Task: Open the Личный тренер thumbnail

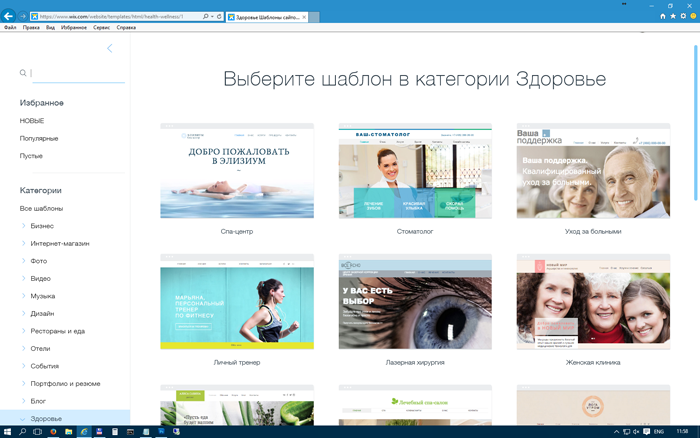Action: (237, 302)
